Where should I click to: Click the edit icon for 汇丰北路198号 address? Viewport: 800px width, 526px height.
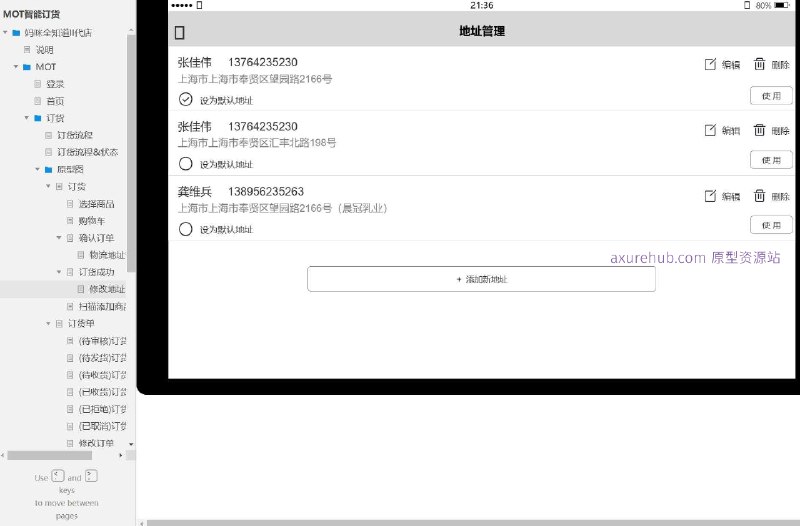click(710, 130)
